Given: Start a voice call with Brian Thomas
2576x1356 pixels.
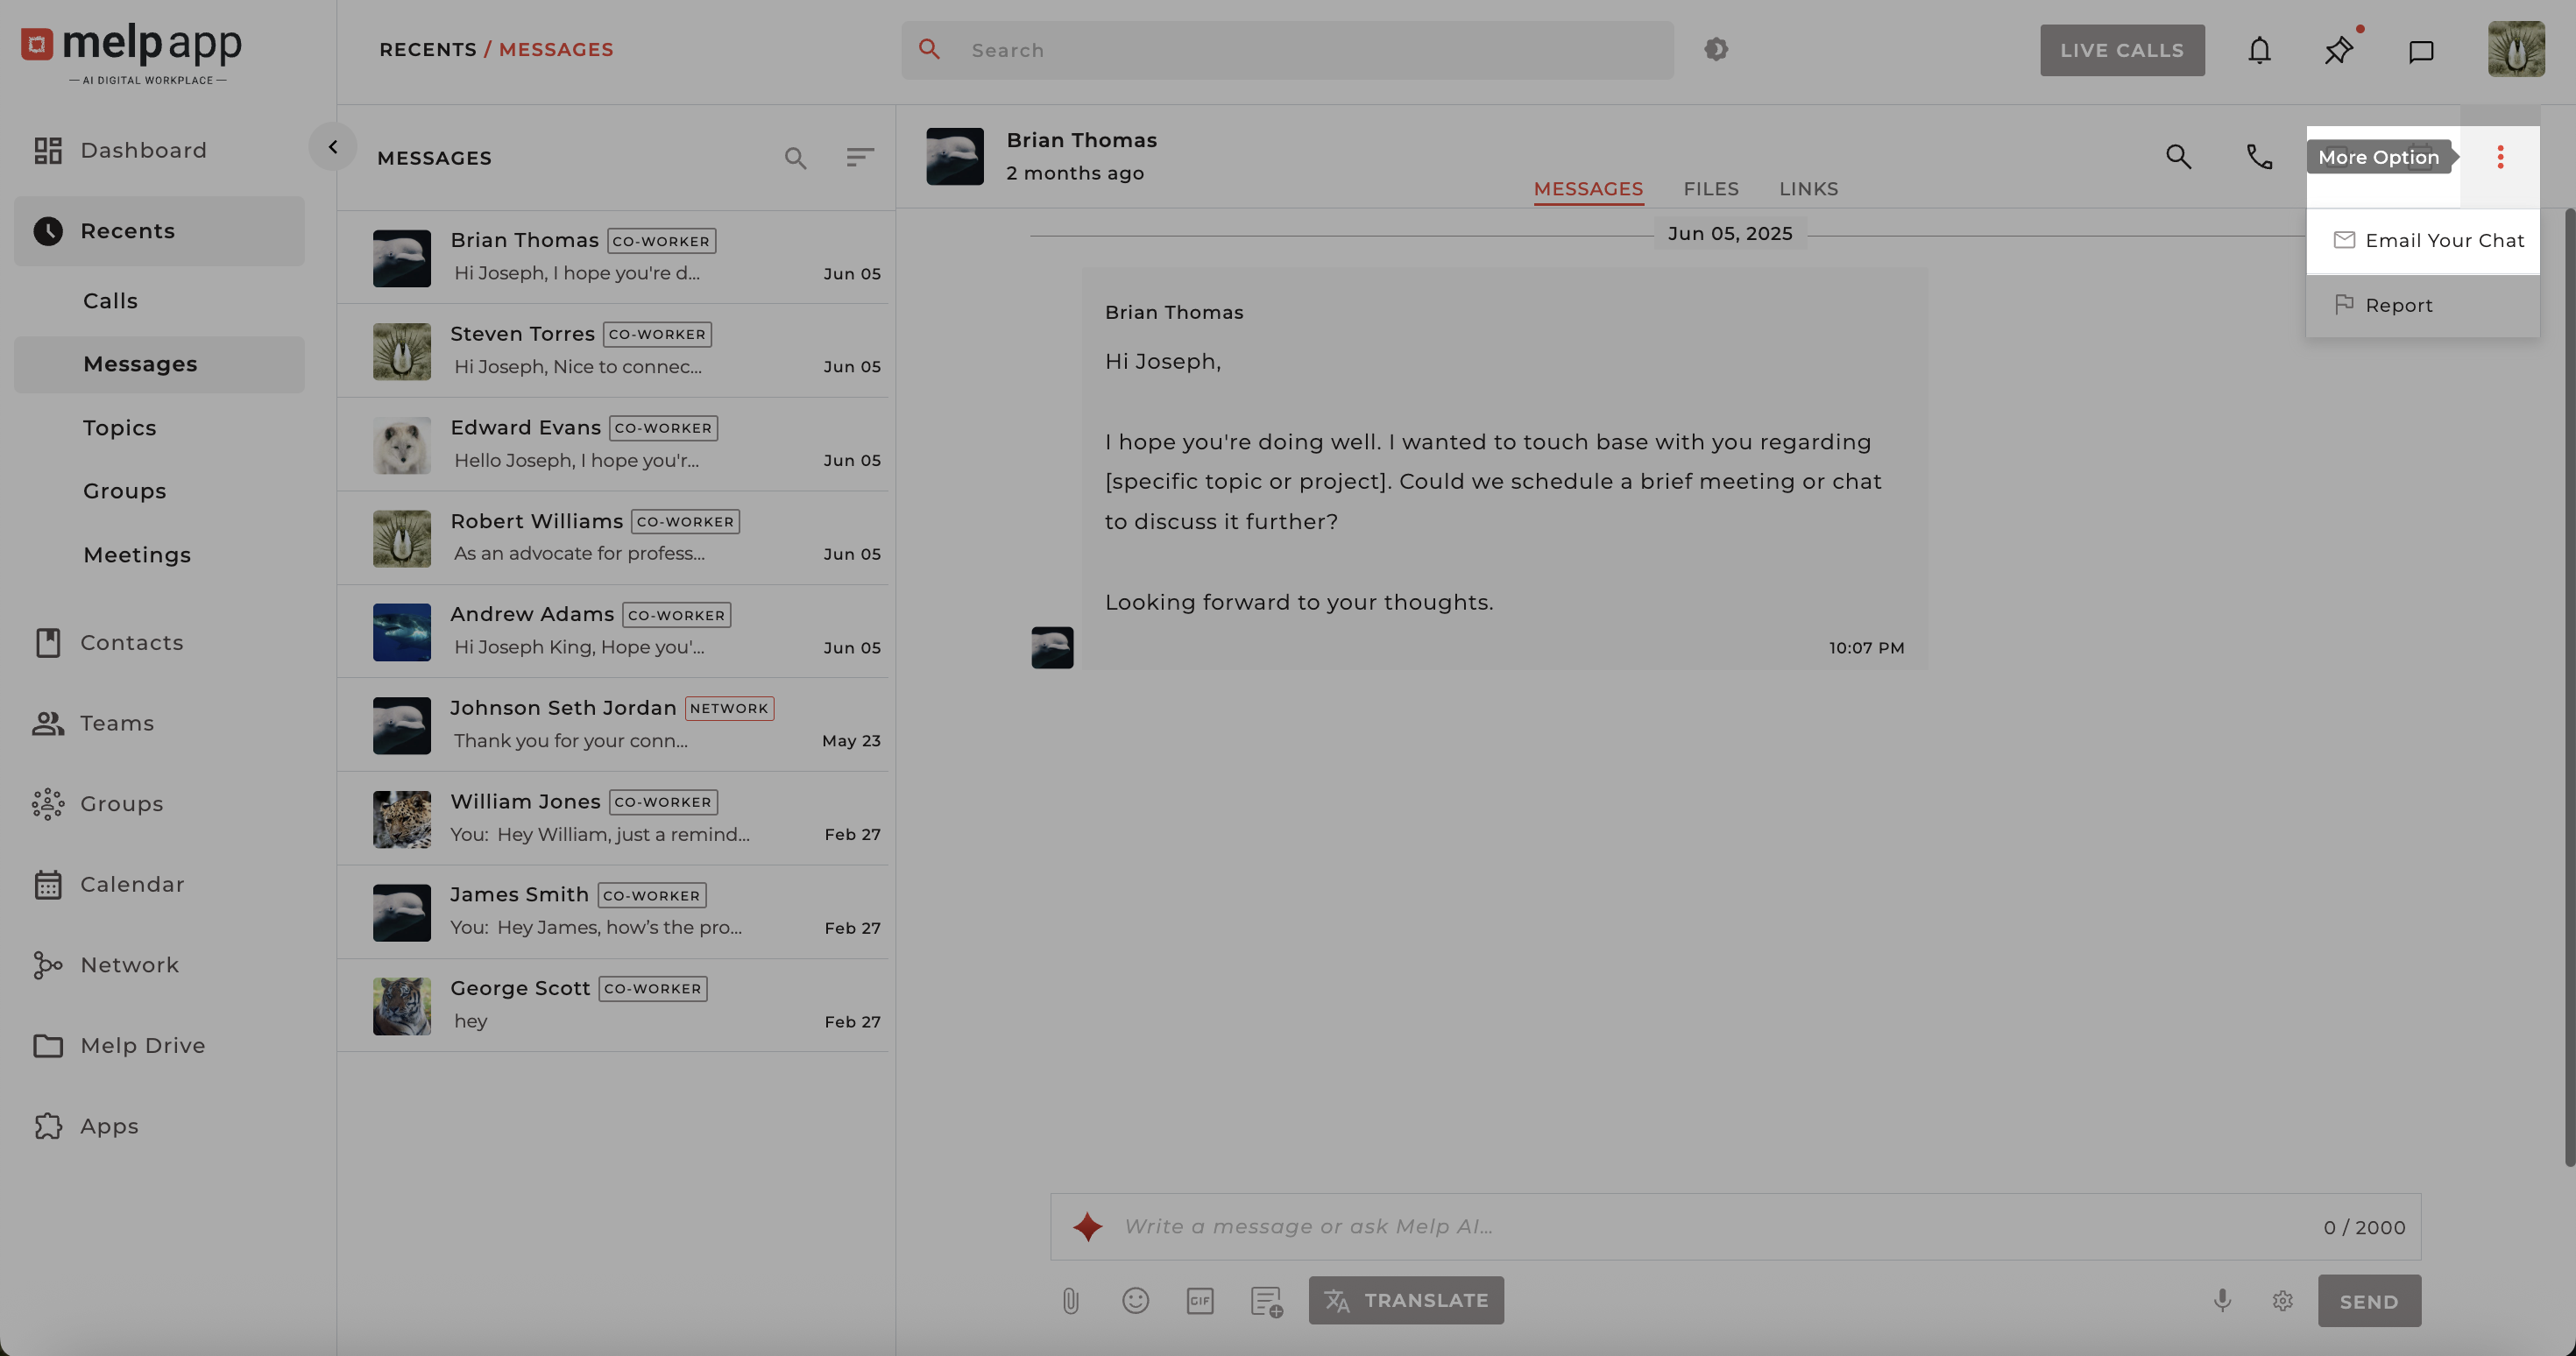Looking at the screenshot, I should [x=2260, y=157].
